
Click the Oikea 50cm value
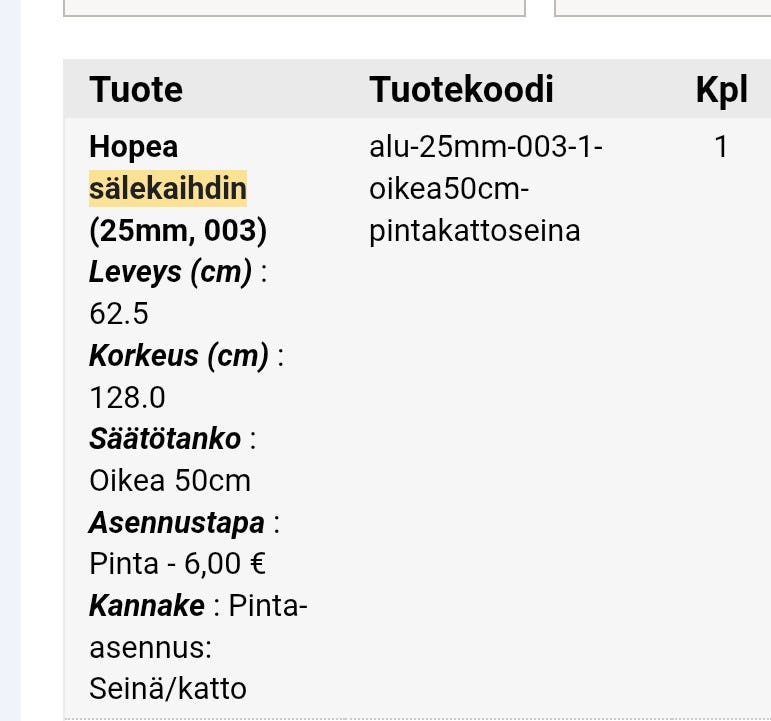(x=170, y=481)
